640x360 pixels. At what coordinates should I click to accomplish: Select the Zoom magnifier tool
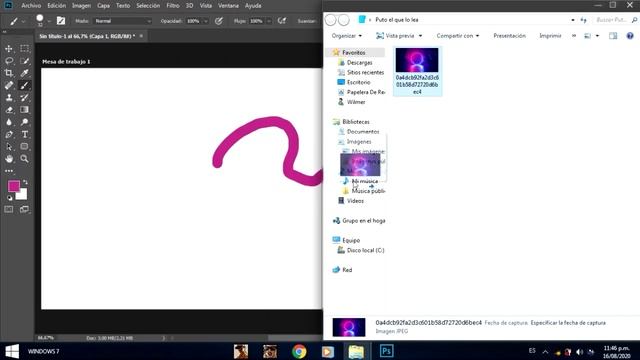pyautogui.click(x=24, y=159)
